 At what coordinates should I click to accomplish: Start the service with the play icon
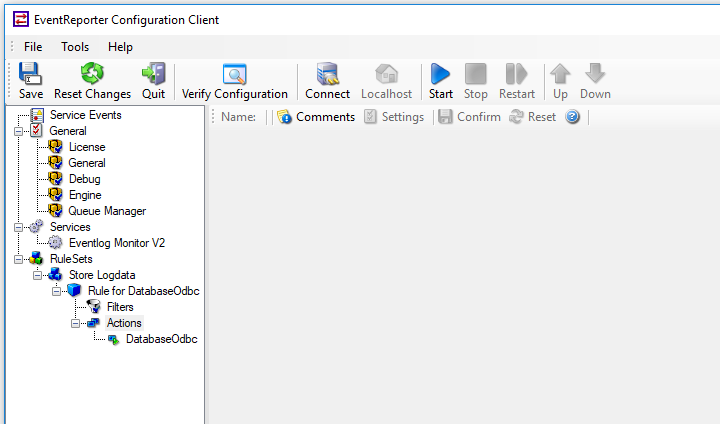[x=440, y=73]
